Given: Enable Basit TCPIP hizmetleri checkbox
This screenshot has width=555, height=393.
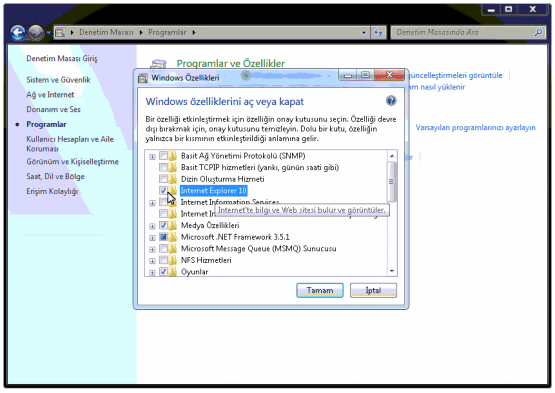Looking at the screenshot, I should pyautogui.click(x=163, y=167).
